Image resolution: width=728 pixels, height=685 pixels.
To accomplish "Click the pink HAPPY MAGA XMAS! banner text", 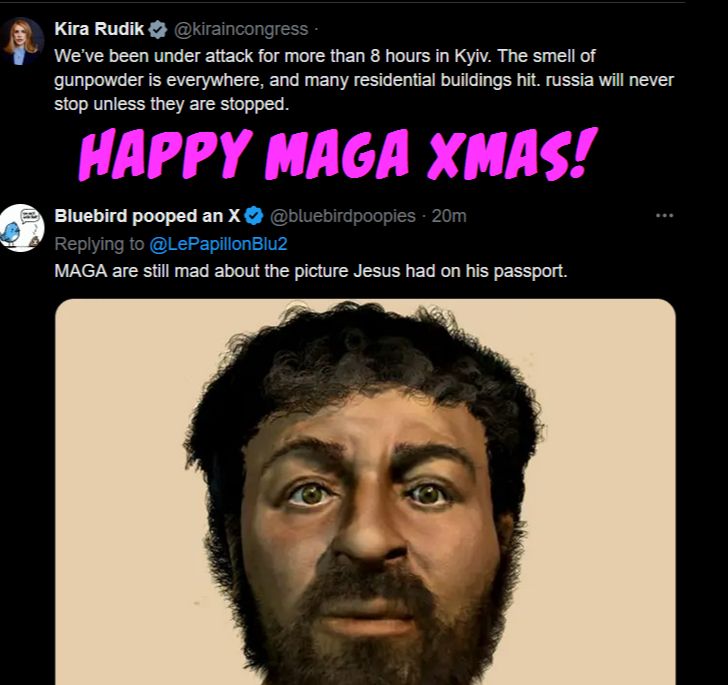I will pyautogui.click(x=338, y=154).
